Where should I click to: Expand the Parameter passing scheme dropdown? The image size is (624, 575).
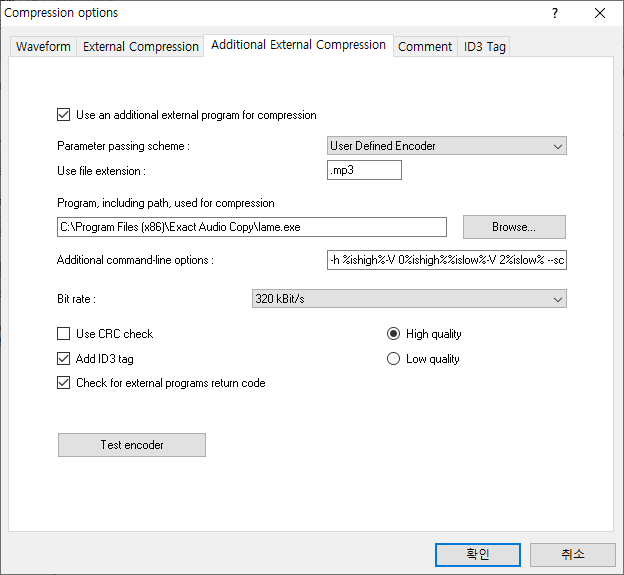447,146
